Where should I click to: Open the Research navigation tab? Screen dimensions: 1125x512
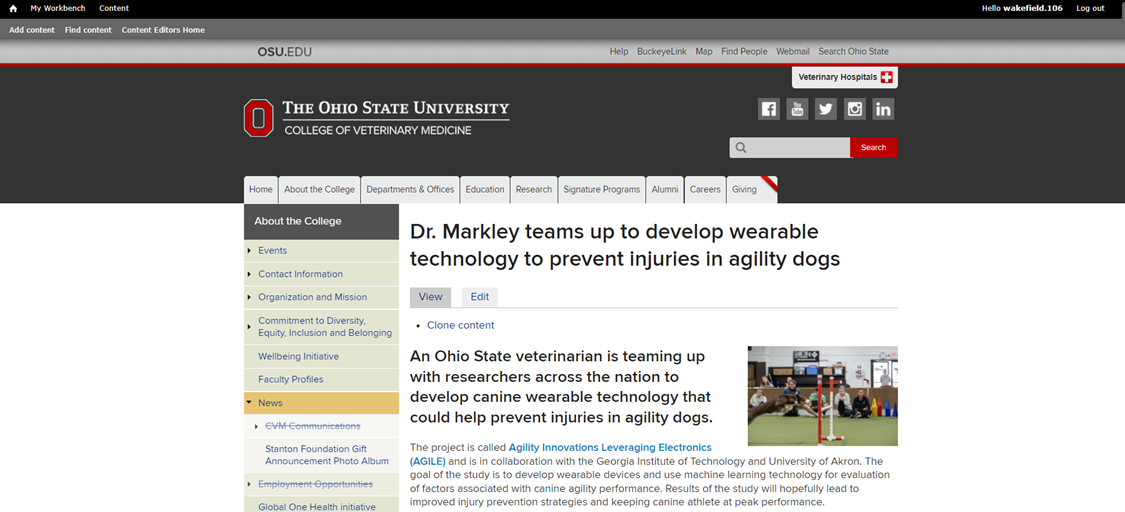pos(533,189)
